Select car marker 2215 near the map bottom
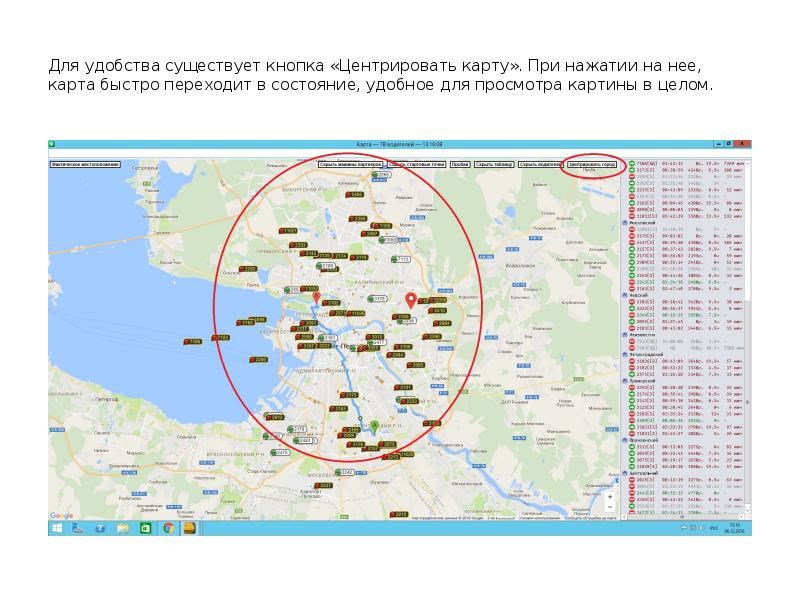 (x=400, y=516)
